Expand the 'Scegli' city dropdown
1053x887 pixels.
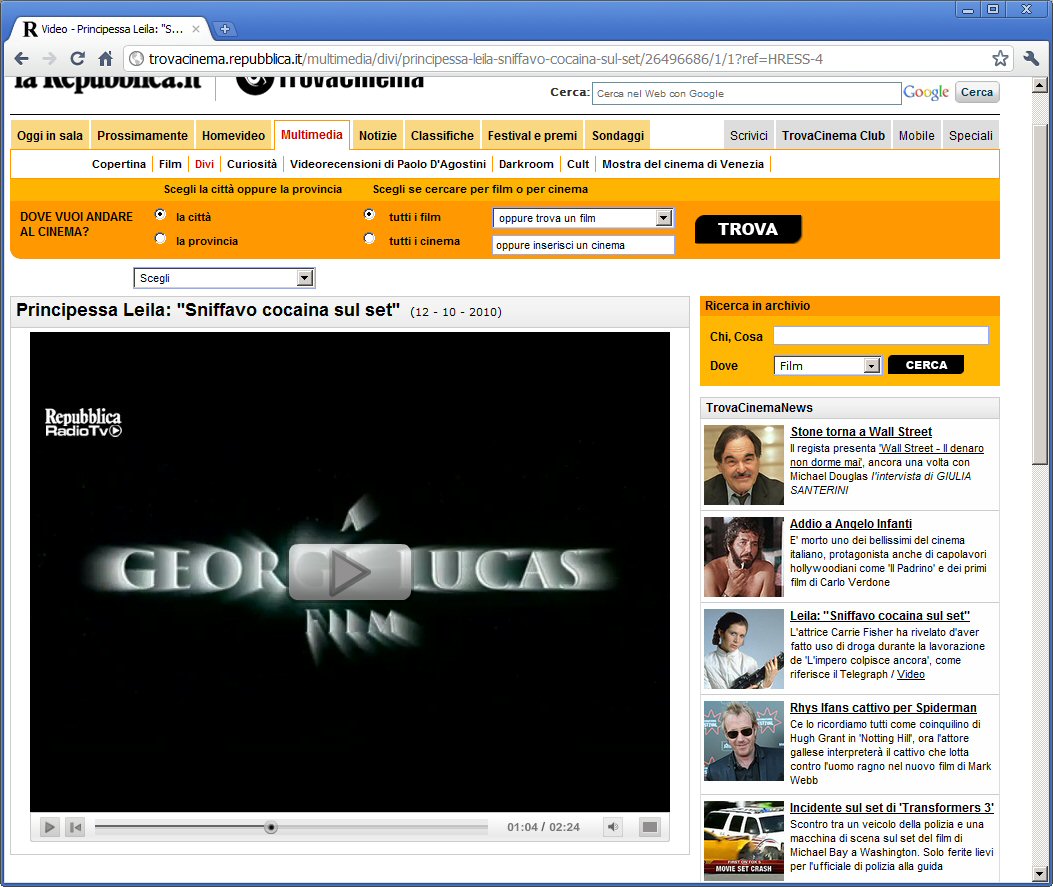coord(224,278)
